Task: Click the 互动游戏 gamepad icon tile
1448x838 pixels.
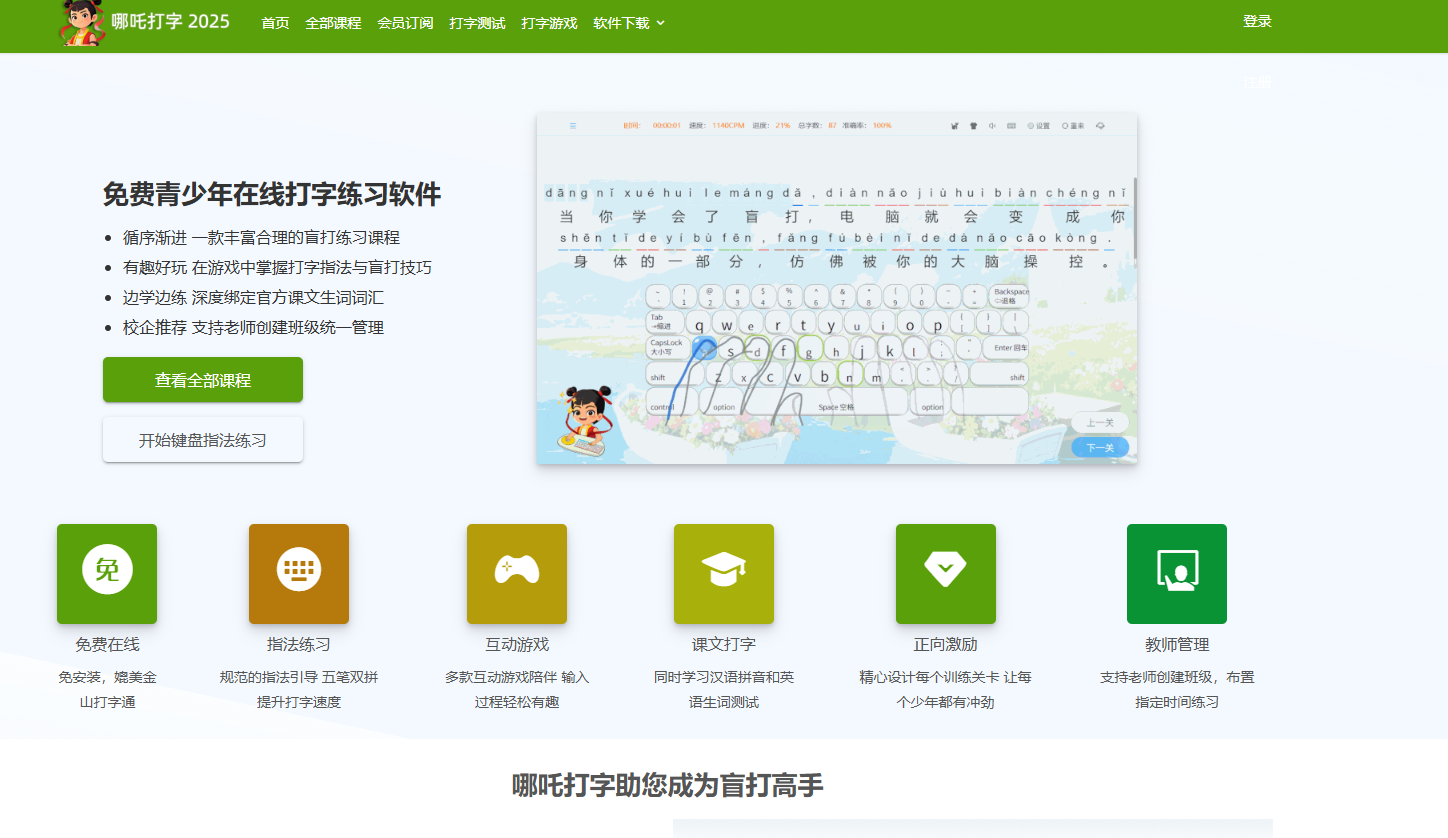Action: [x=517, y=574]
